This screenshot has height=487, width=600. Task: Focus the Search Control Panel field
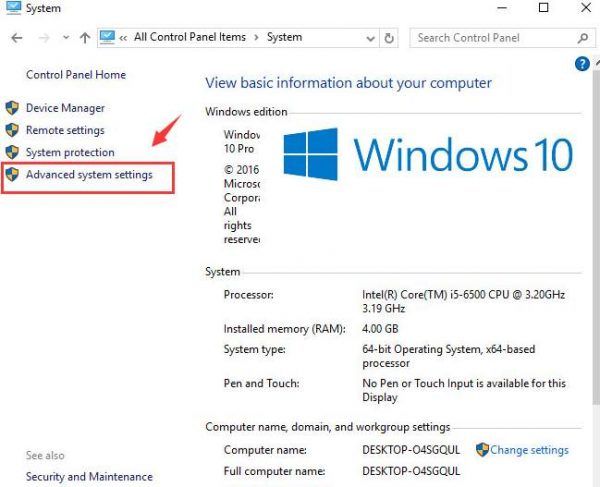click(x=490, y=38)
